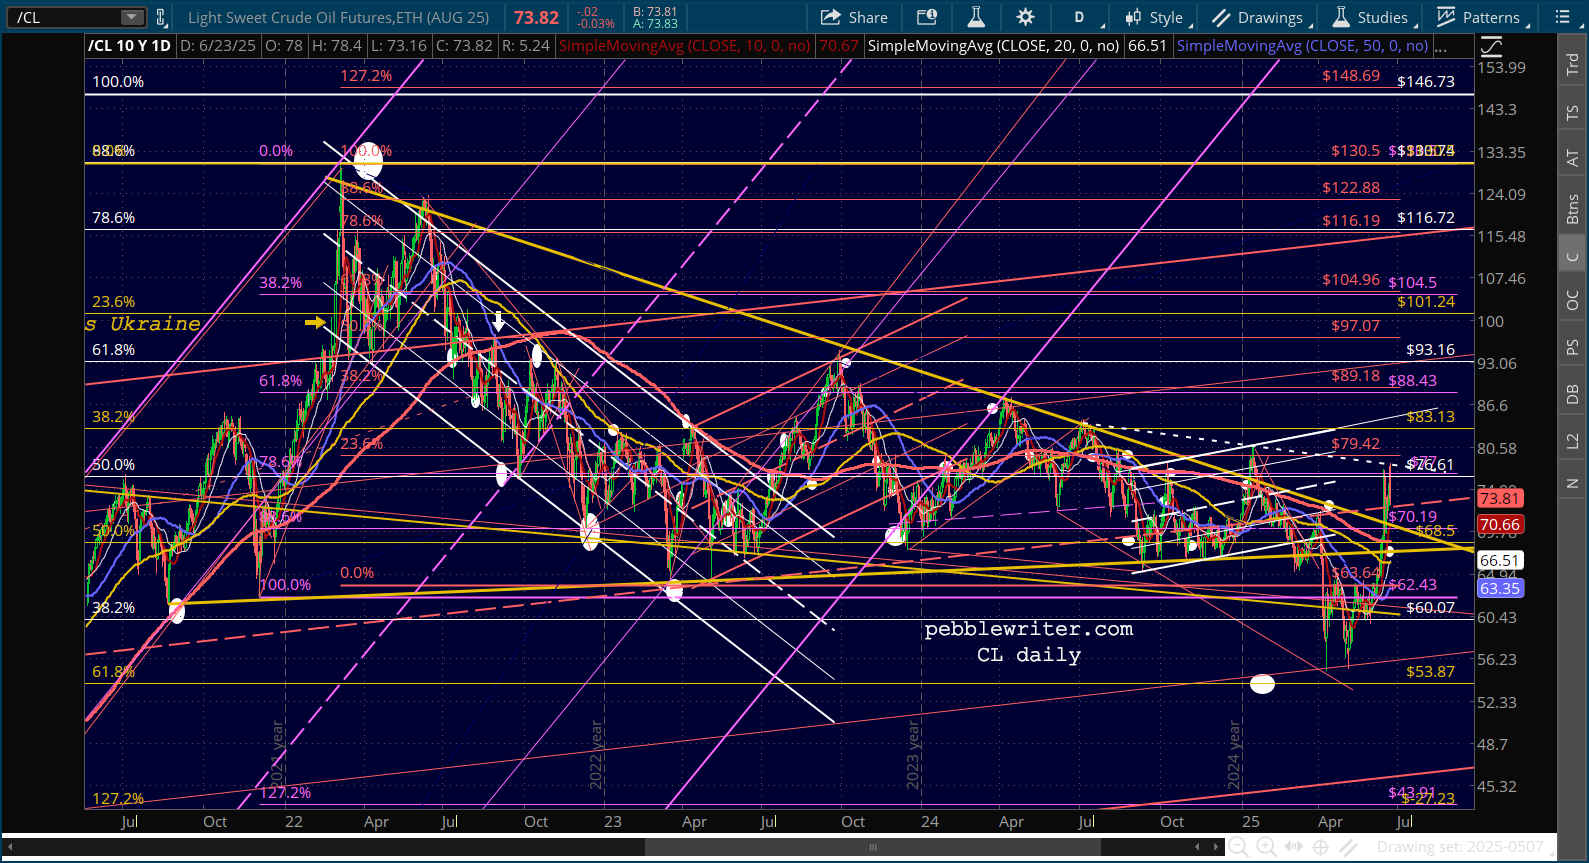Click the white 66.51 price bubble

click(x=1499, y=561)
